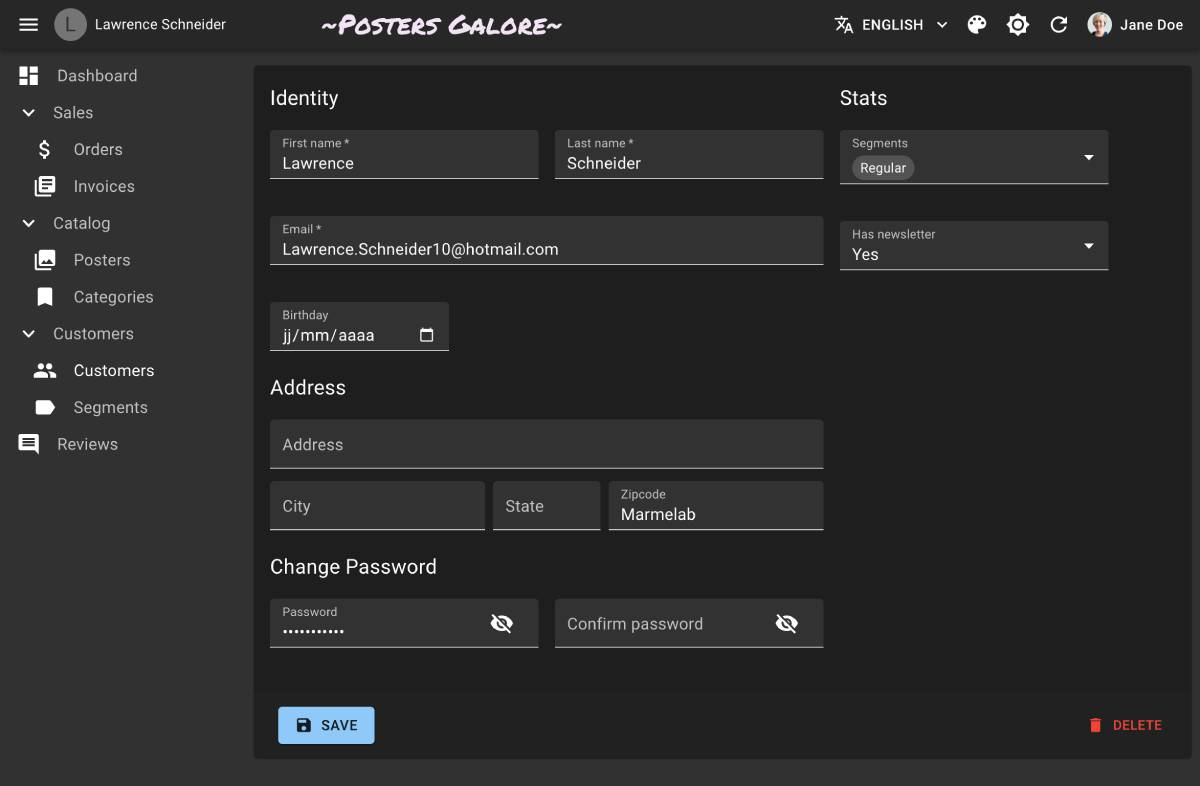
Task: Click the refresh icon in the top bar
Action: point(1058,25)
